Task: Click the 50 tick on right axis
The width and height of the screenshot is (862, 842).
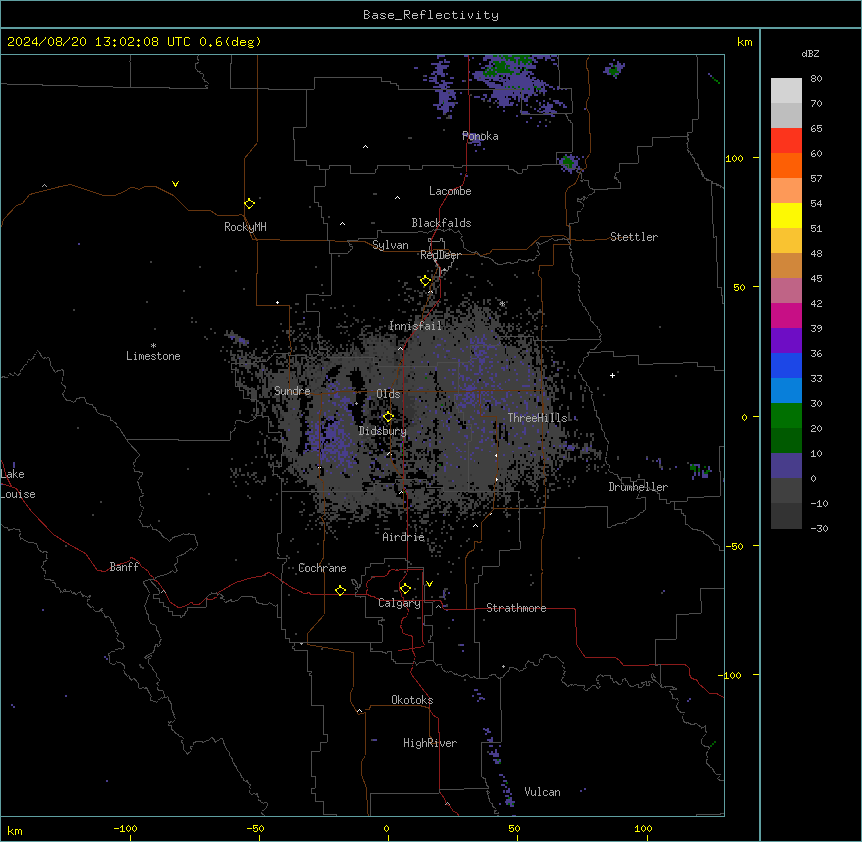Action: click(739, 287)
